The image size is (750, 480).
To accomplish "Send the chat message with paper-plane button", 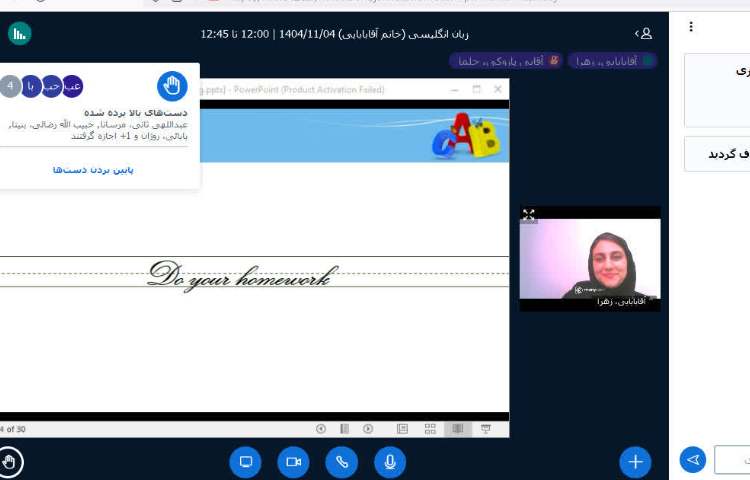I will click(x=693, y=460).
